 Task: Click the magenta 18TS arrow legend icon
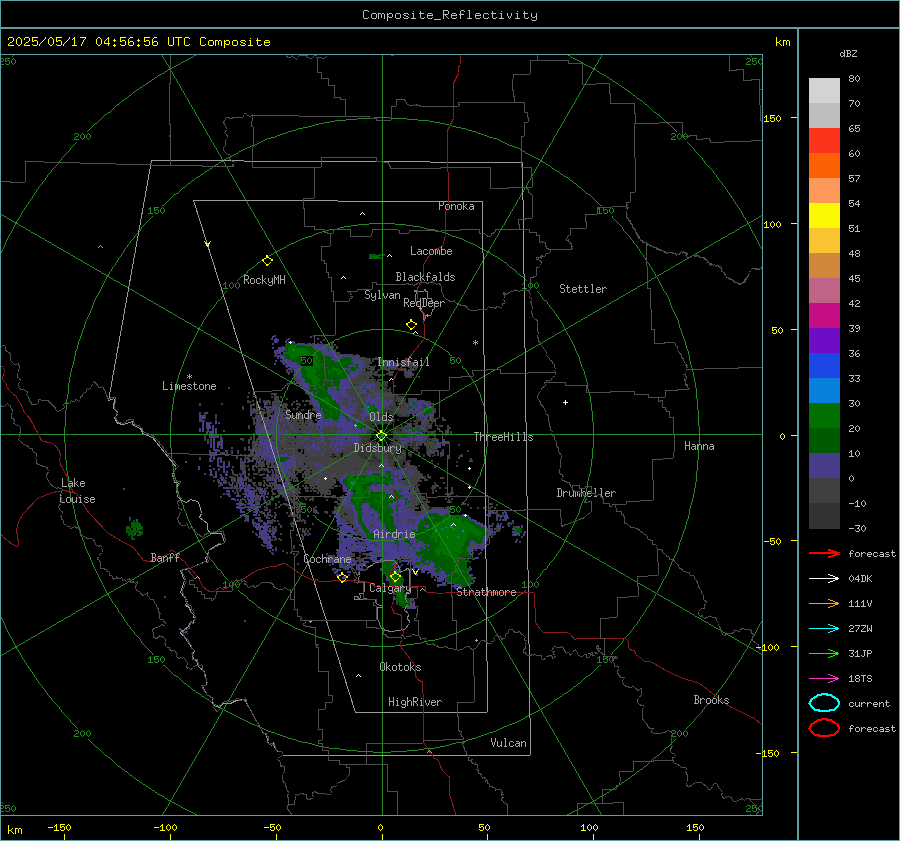[824, 679]
